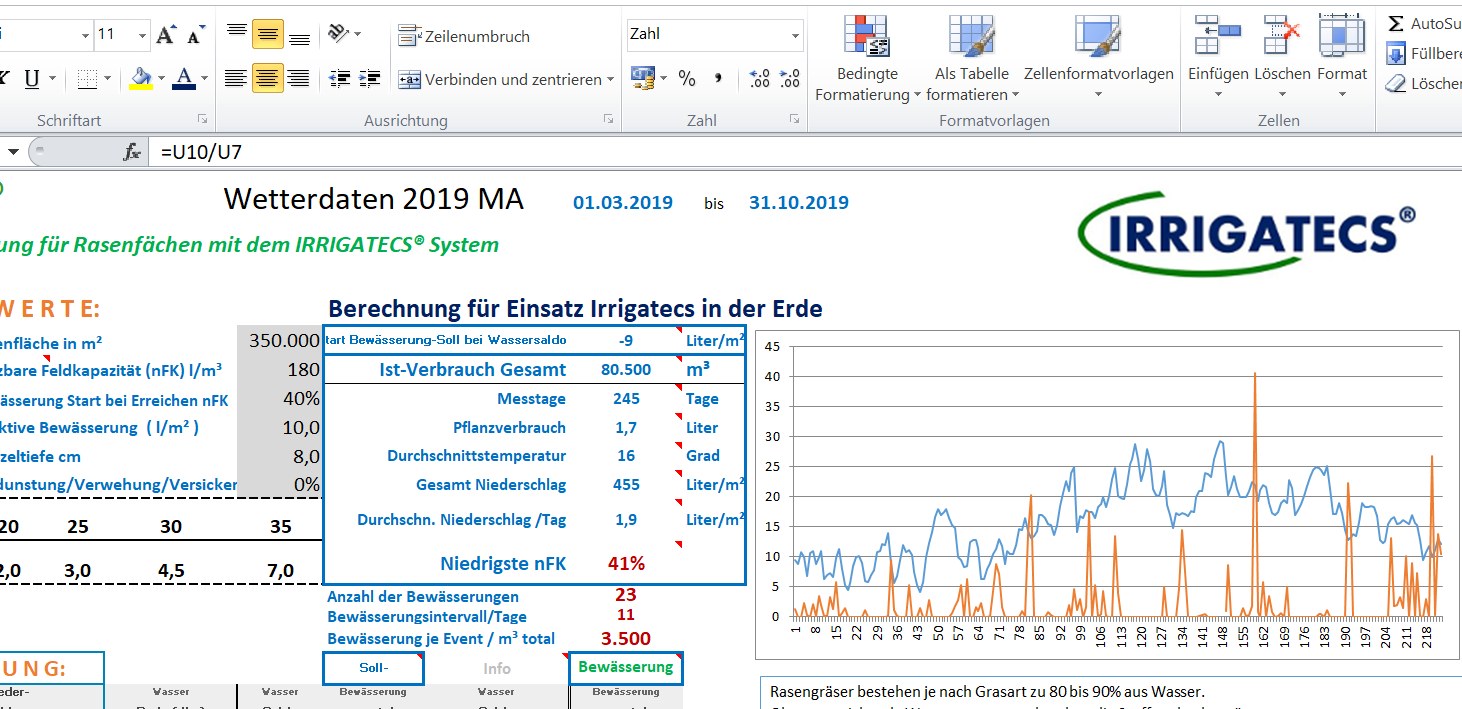The width and height of the screenshot is (1462, 709).
Task: Click the AutoSumme sigma icon
Action: tap(1396, 23)
